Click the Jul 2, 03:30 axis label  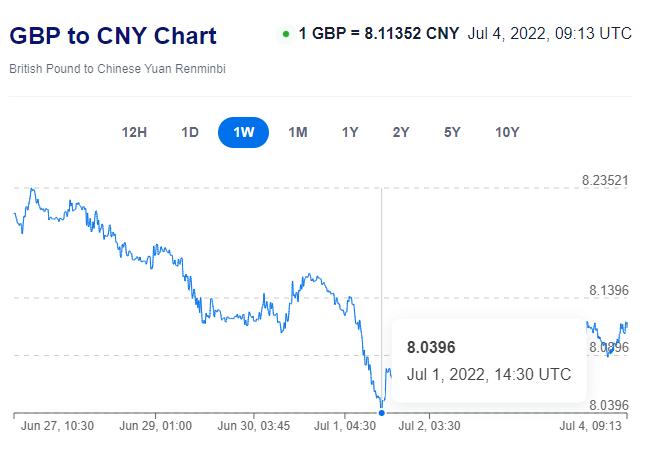[429, 426]
